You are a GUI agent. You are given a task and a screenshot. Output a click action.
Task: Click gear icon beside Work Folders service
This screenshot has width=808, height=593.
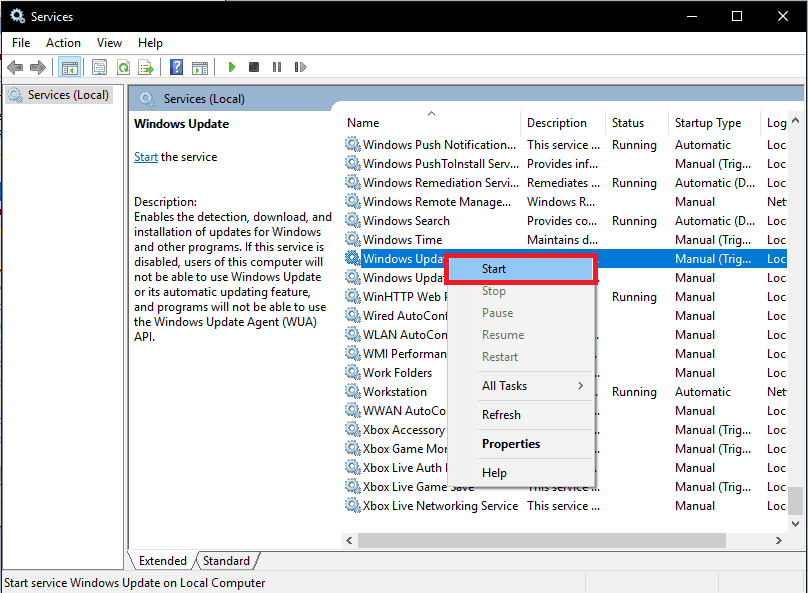pos(352,372)
